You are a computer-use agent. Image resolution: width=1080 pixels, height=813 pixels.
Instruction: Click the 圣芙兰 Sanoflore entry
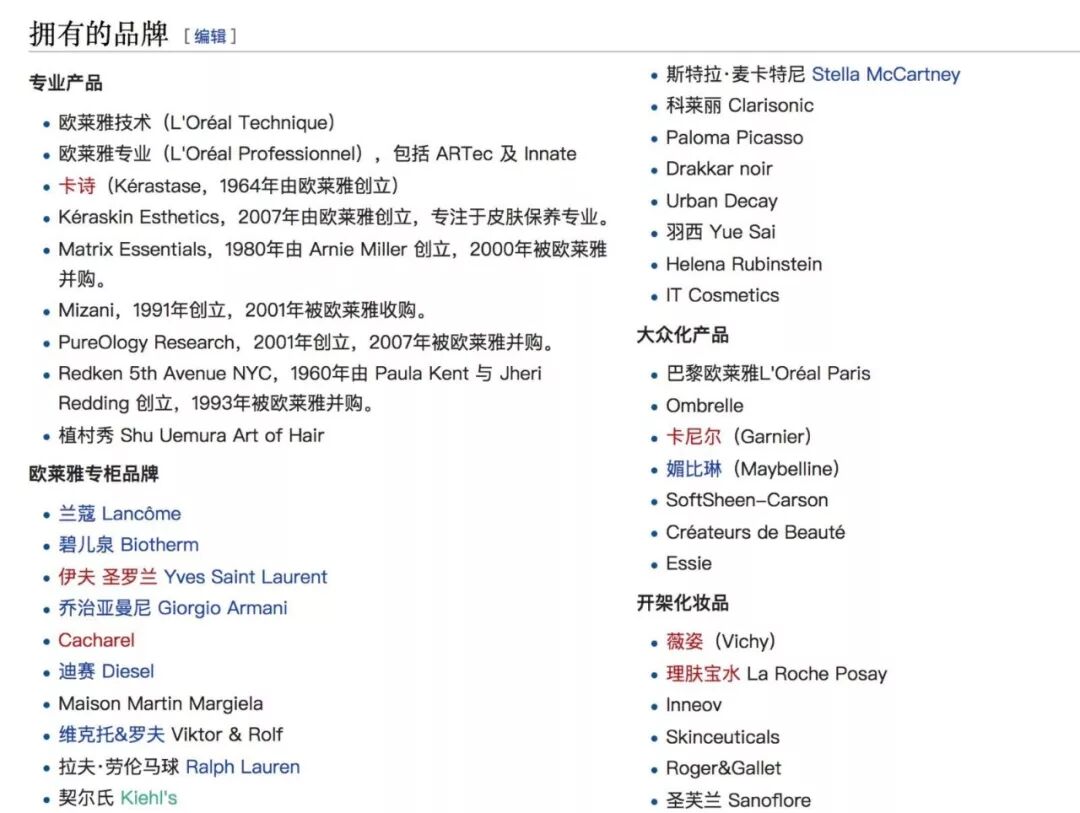738,800
